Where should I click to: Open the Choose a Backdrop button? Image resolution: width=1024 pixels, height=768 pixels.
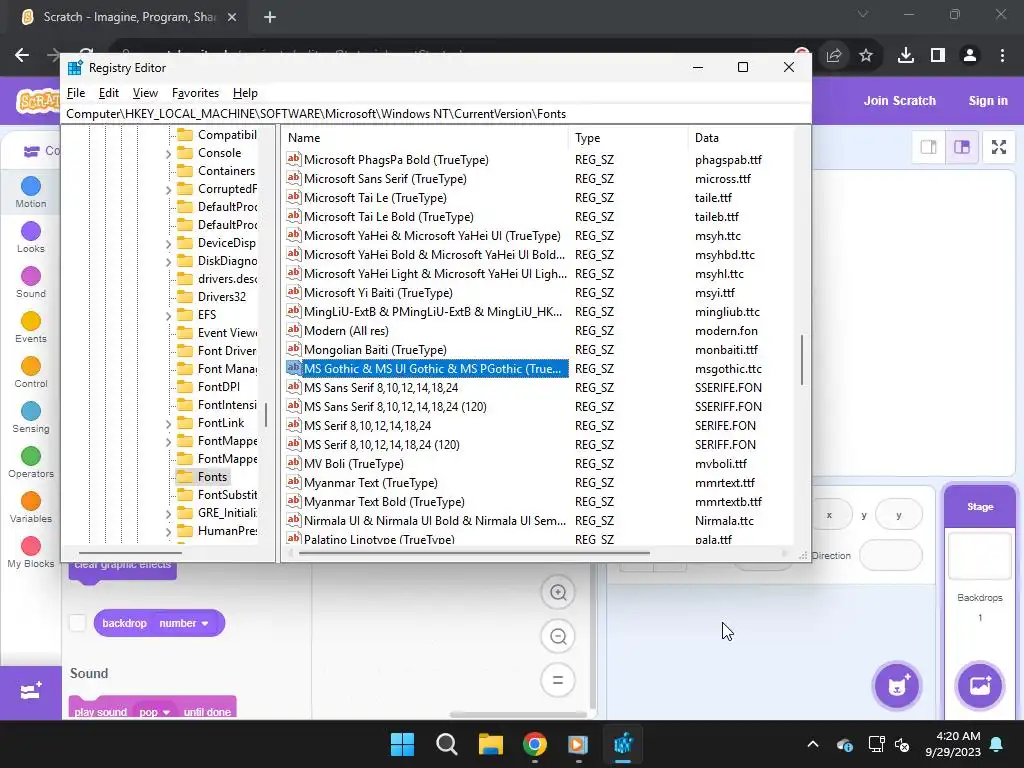click(x=980, y=686)
